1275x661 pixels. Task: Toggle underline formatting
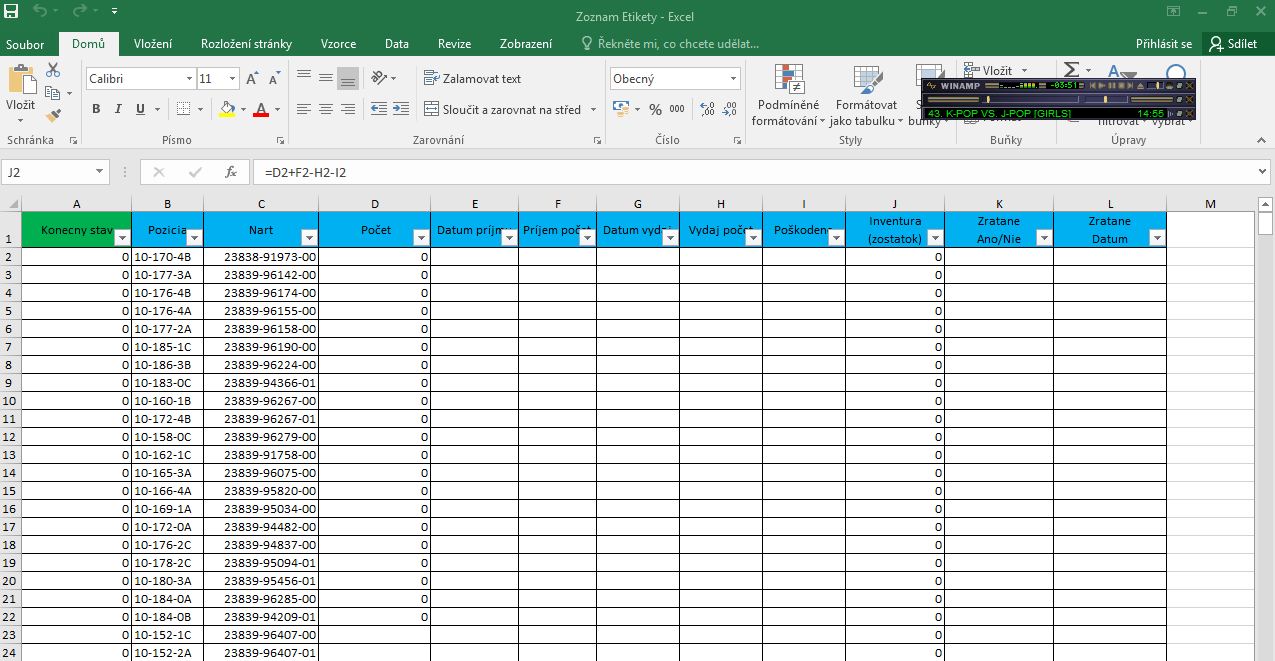[x=140, y=109]
